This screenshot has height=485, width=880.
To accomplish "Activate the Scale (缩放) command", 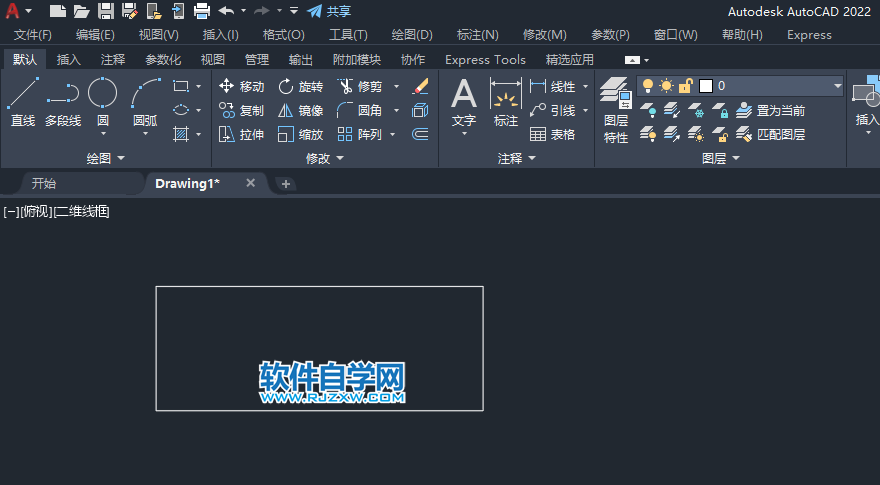I will pyautogui.click(x=301, y=135).
